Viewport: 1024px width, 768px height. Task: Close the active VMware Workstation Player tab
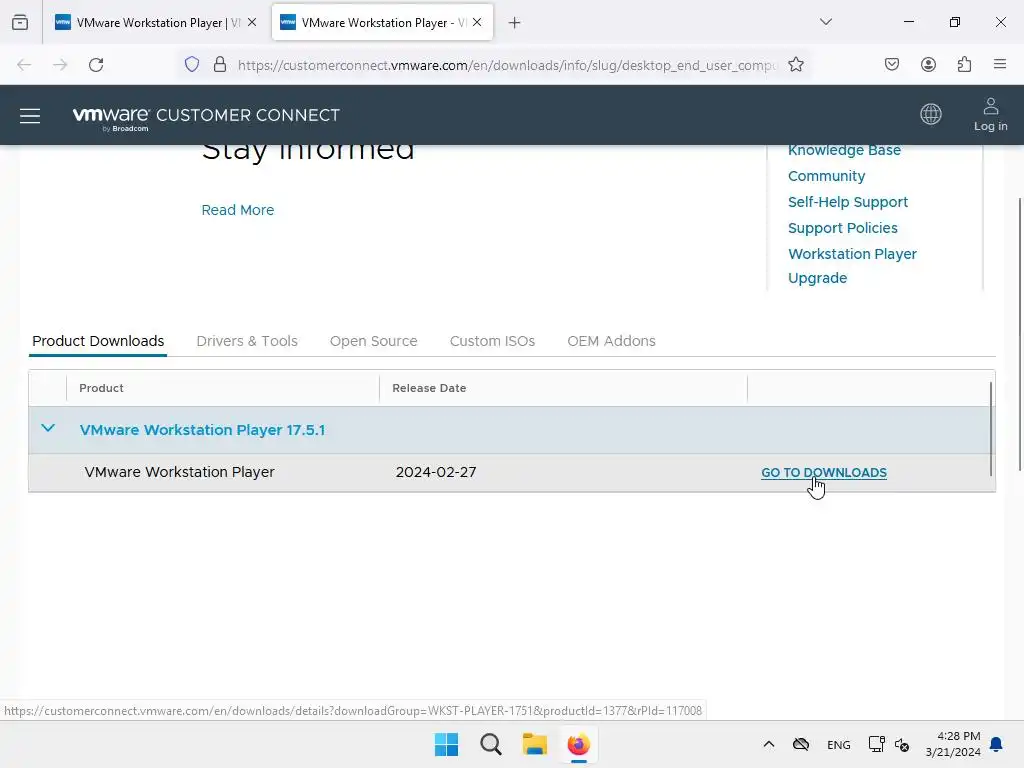(477, 22)
